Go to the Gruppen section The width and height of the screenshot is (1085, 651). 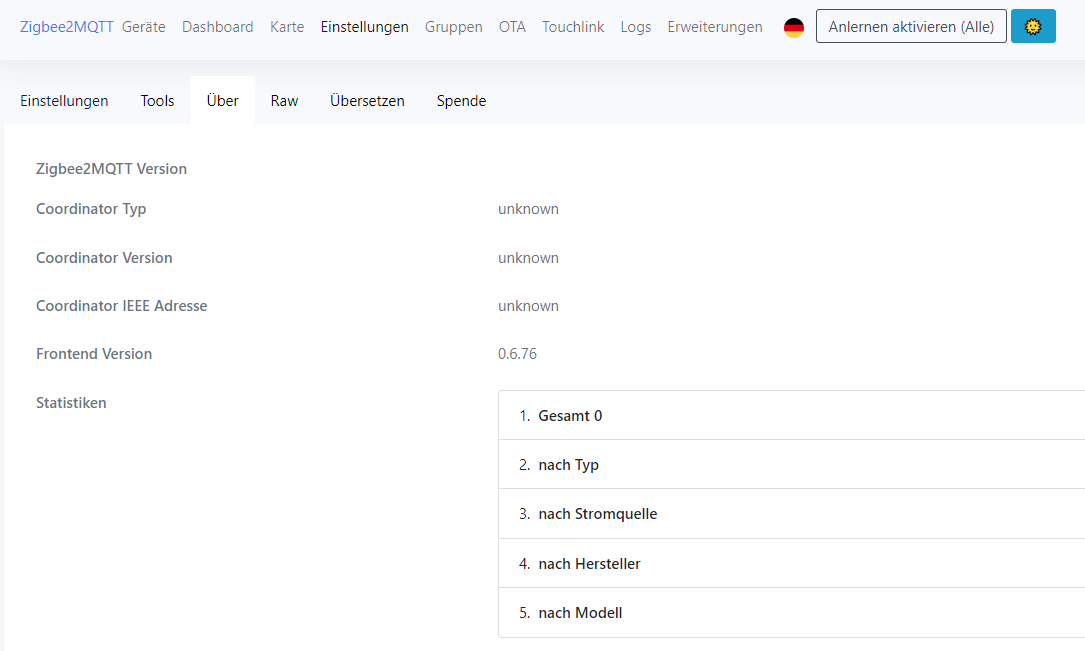pos(453,27)
